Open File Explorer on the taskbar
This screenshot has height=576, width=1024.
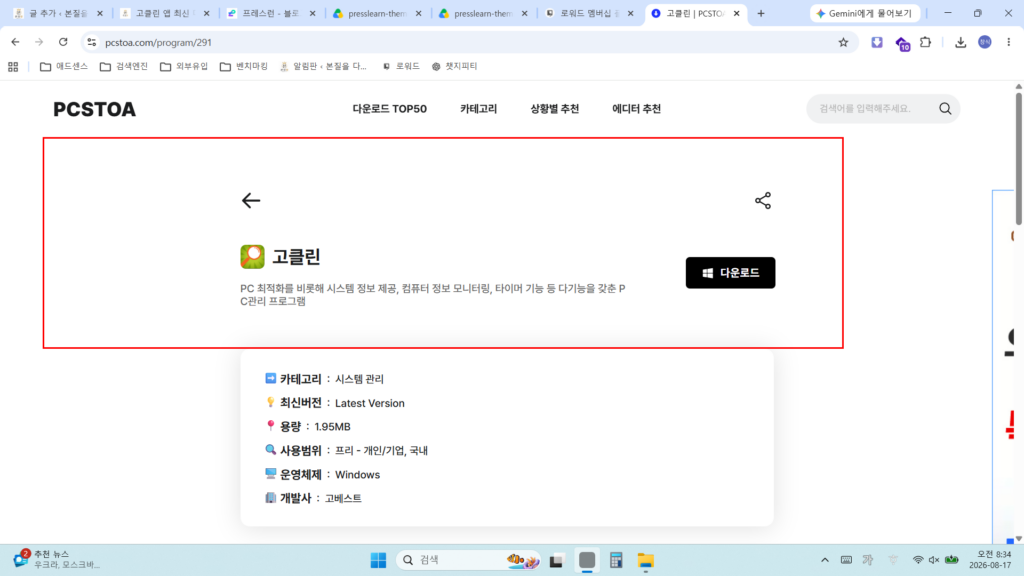[x=645, y=560]
